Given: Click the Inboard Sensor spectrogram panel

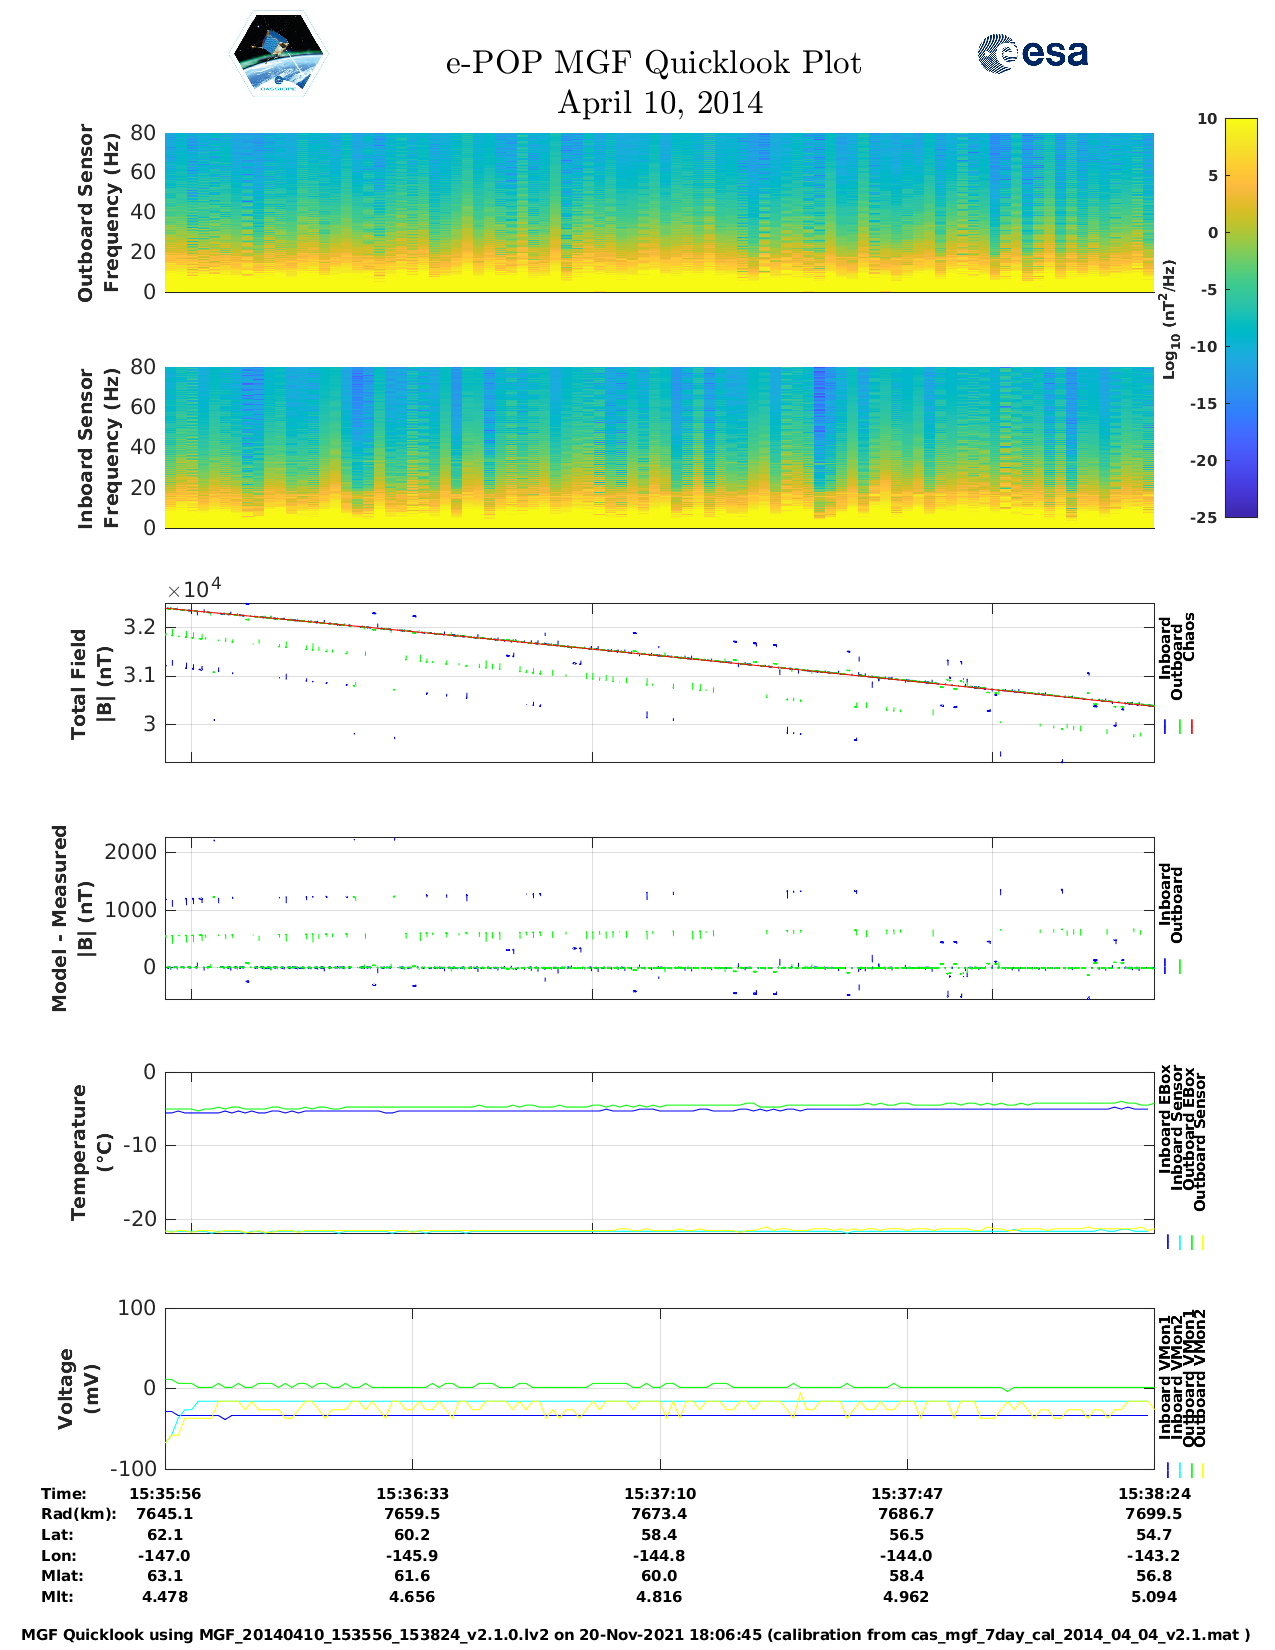Looking at the screenshot, I should [x=659, y=447].
